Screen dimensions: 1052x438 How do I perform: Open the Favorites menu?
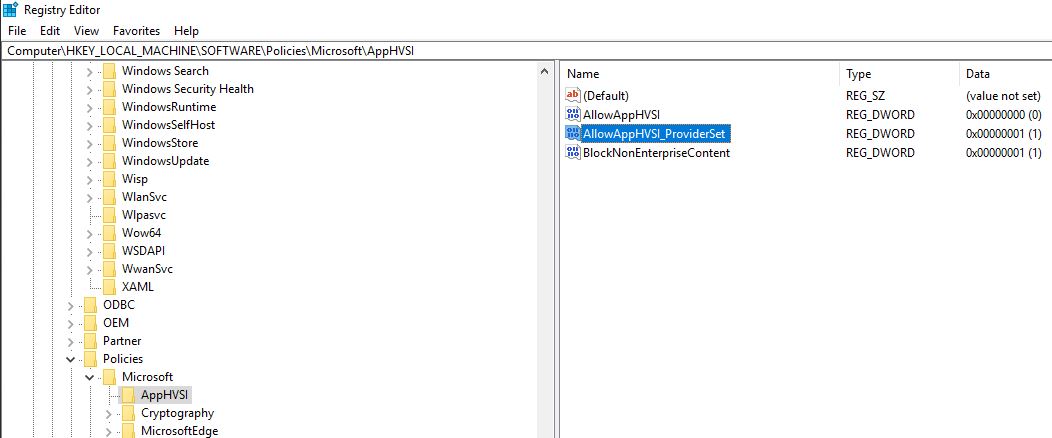[x=136, y=31]
